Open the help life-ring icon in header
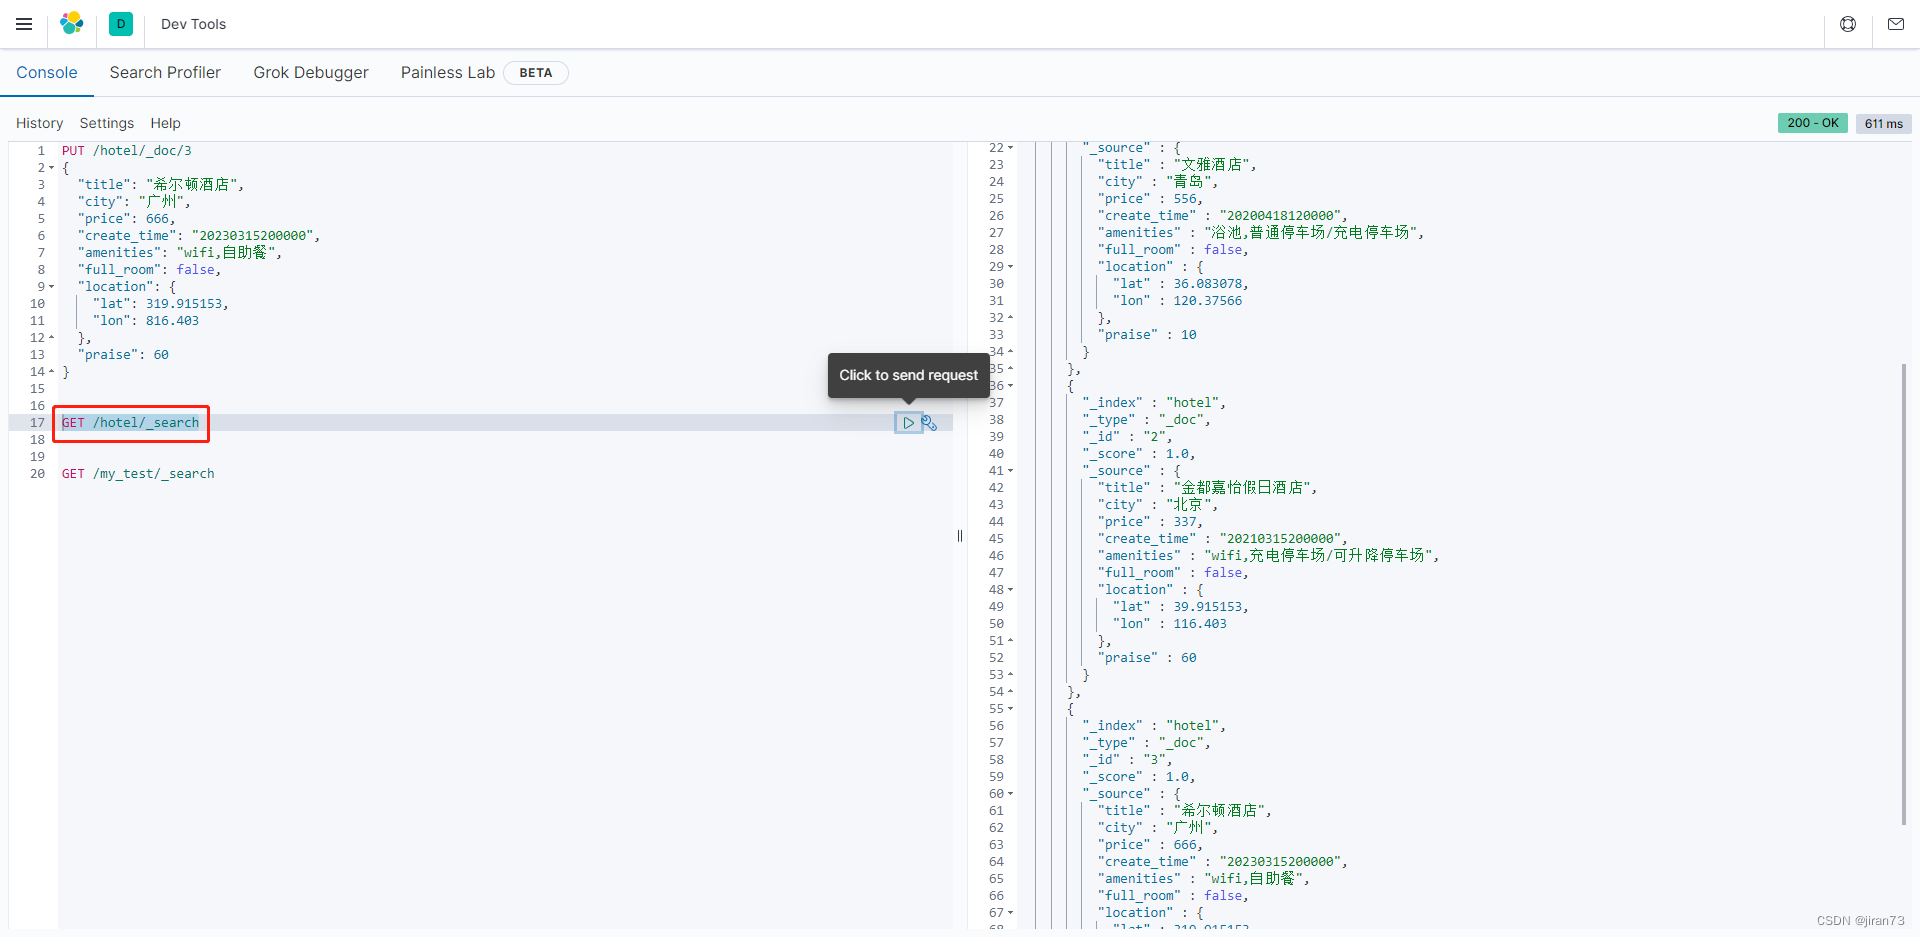 (x=1847, y=23)
